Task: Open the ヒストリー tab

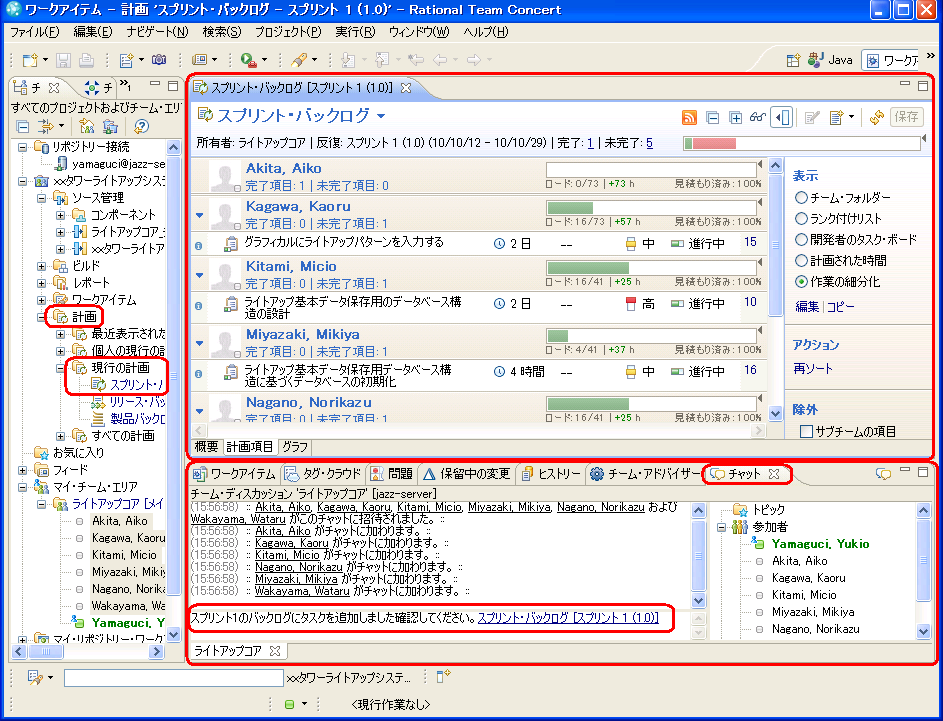Action: coord(551,474)
